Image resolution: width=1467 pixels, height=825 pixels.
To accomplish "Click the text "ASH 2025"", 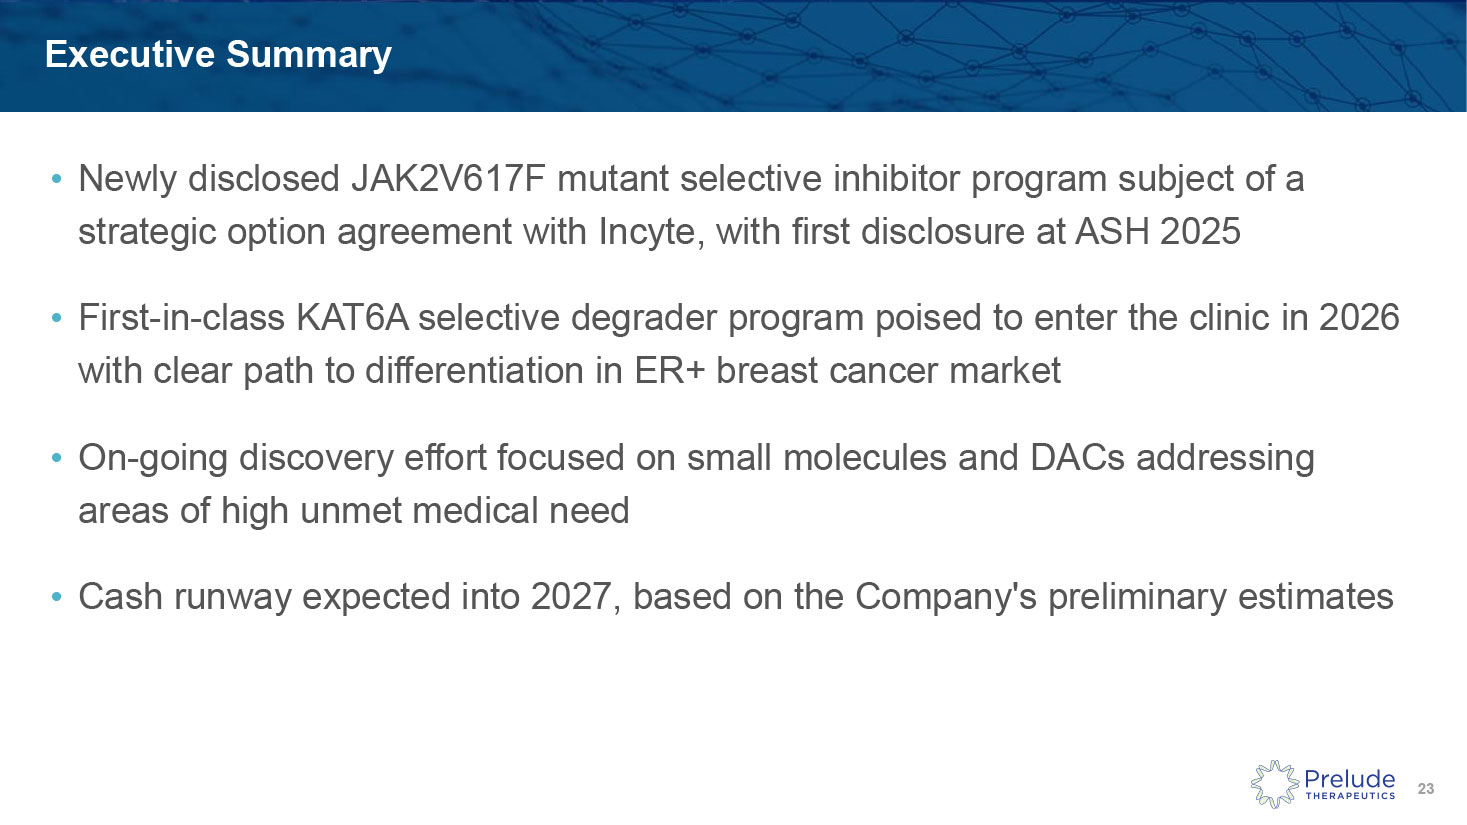I will tap(1157, 232).
